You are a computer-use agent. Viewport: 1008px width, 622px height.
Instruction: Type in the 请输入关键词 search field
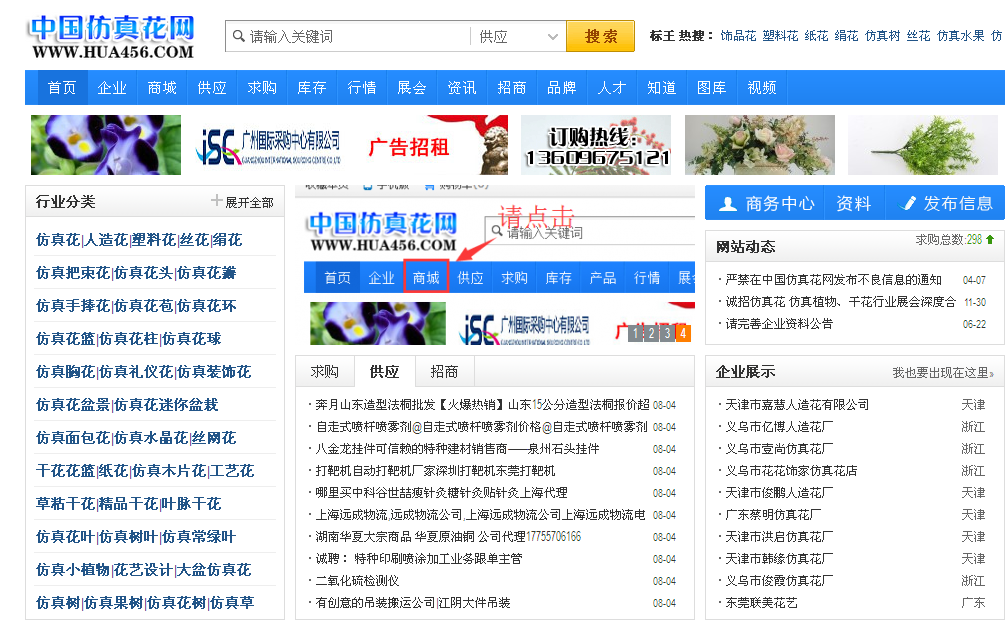(x=357, y=36)
